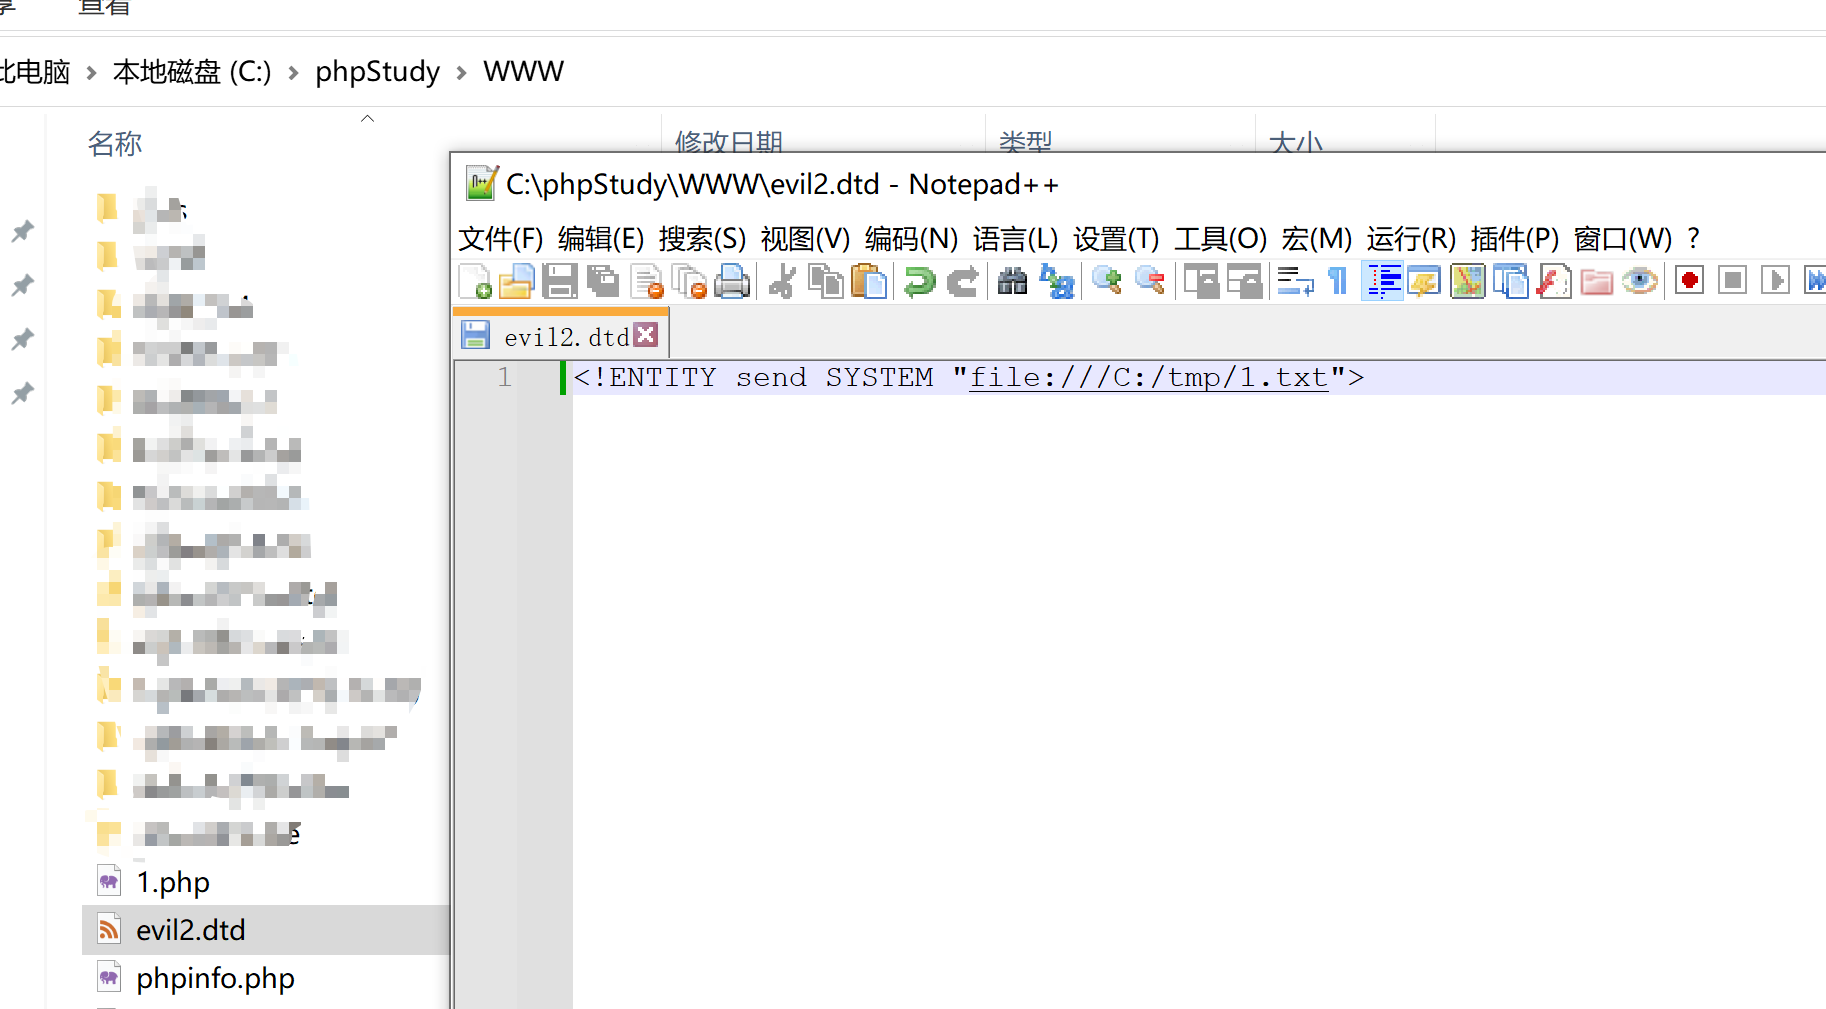
Task: Click the Print toolbar icon
Action: point(733,282)
